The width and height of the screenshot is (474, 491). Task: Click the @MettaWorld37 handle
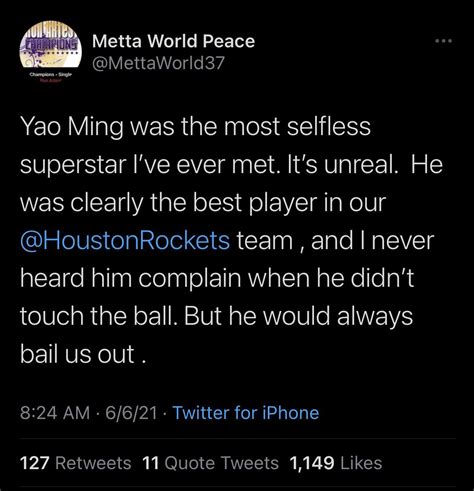click(x=159, y=63)
